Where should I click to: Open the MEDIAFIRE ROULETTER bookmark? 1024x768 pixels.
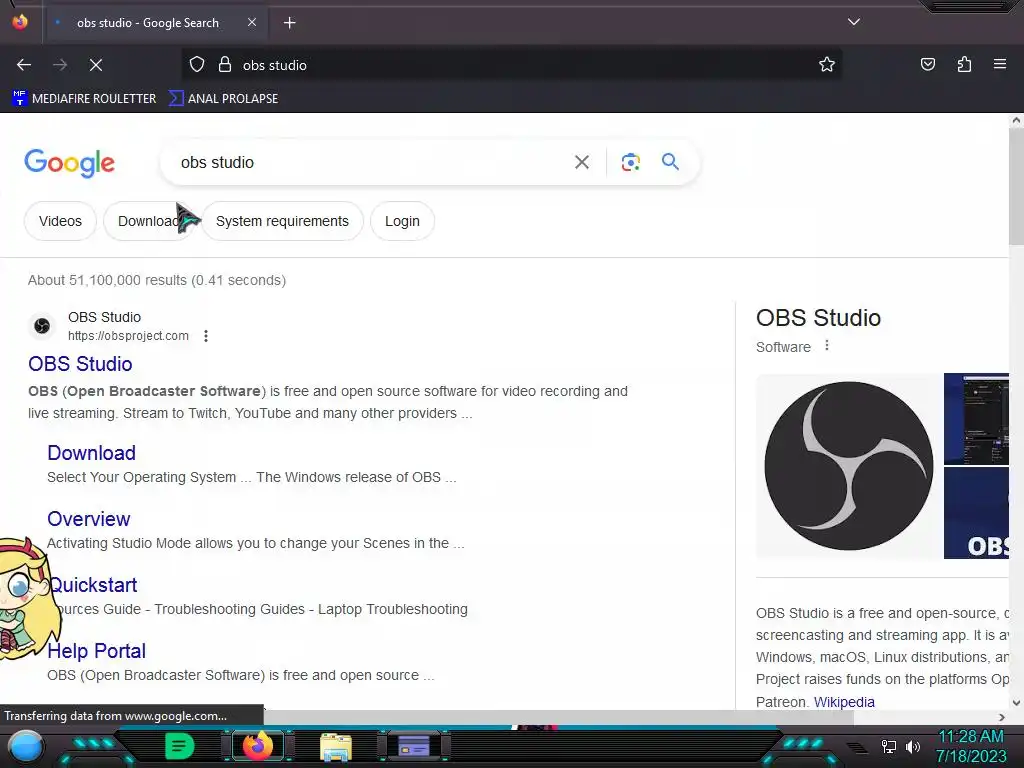click(84, 99)
